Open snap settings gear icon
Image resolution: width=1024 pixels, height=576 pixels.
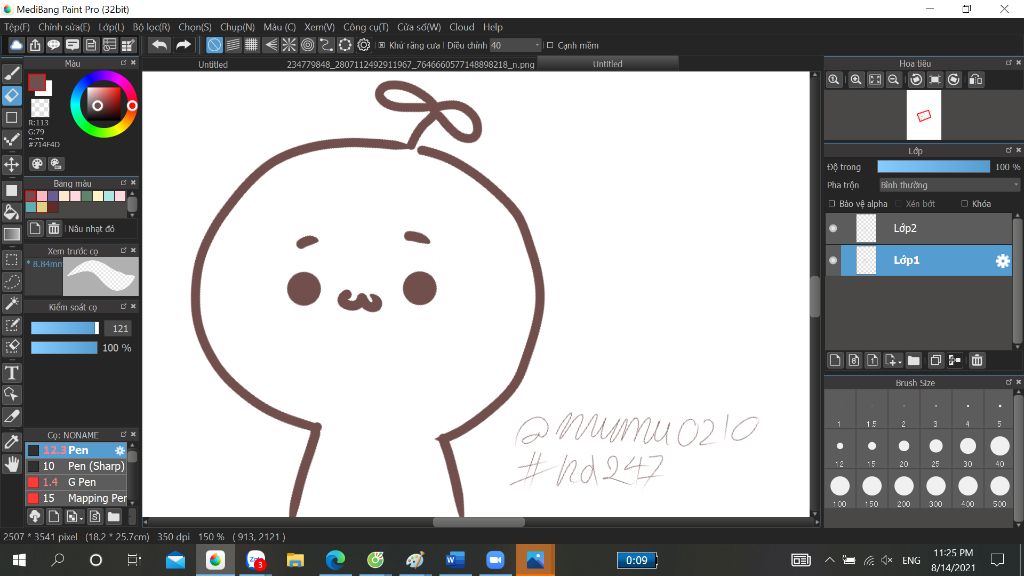click(x=364, y=45)
